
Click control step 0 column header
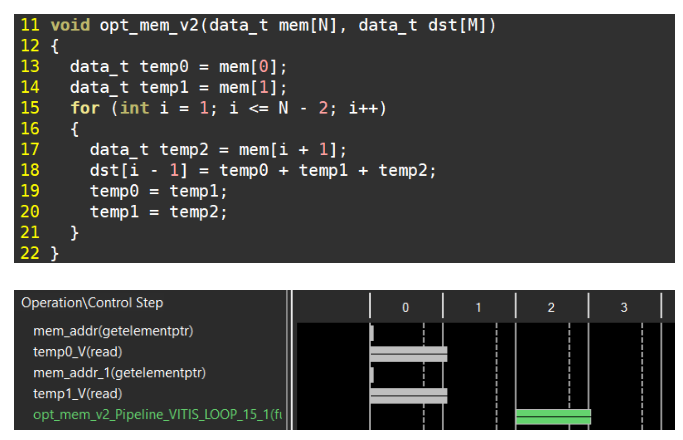[405, 307]
